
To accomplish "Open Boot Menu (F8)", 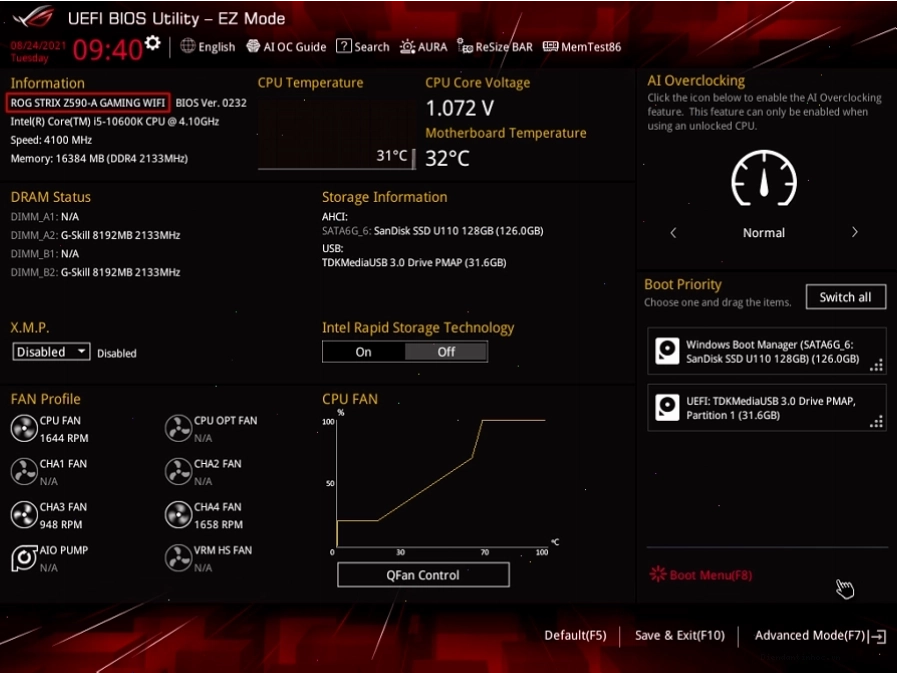I will 701,574.
